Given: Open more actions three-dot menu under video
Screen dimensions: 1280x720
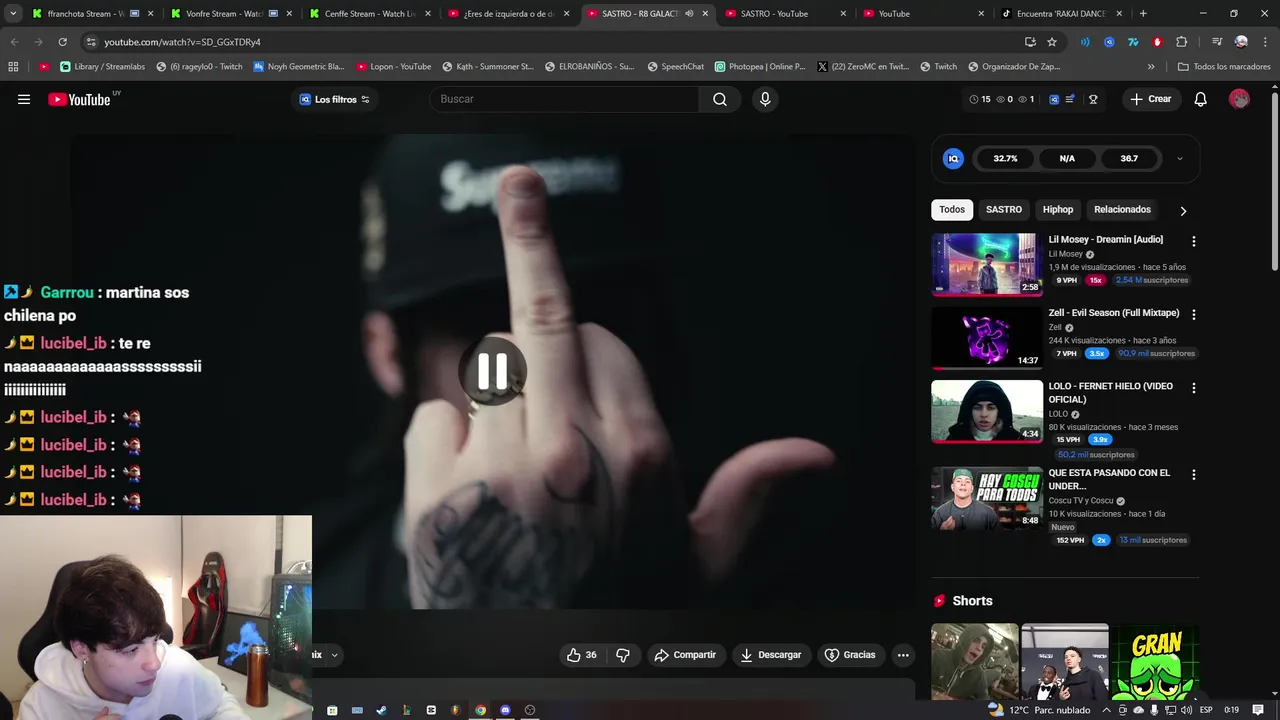Looking at the screenshot, I should (903, 655).
